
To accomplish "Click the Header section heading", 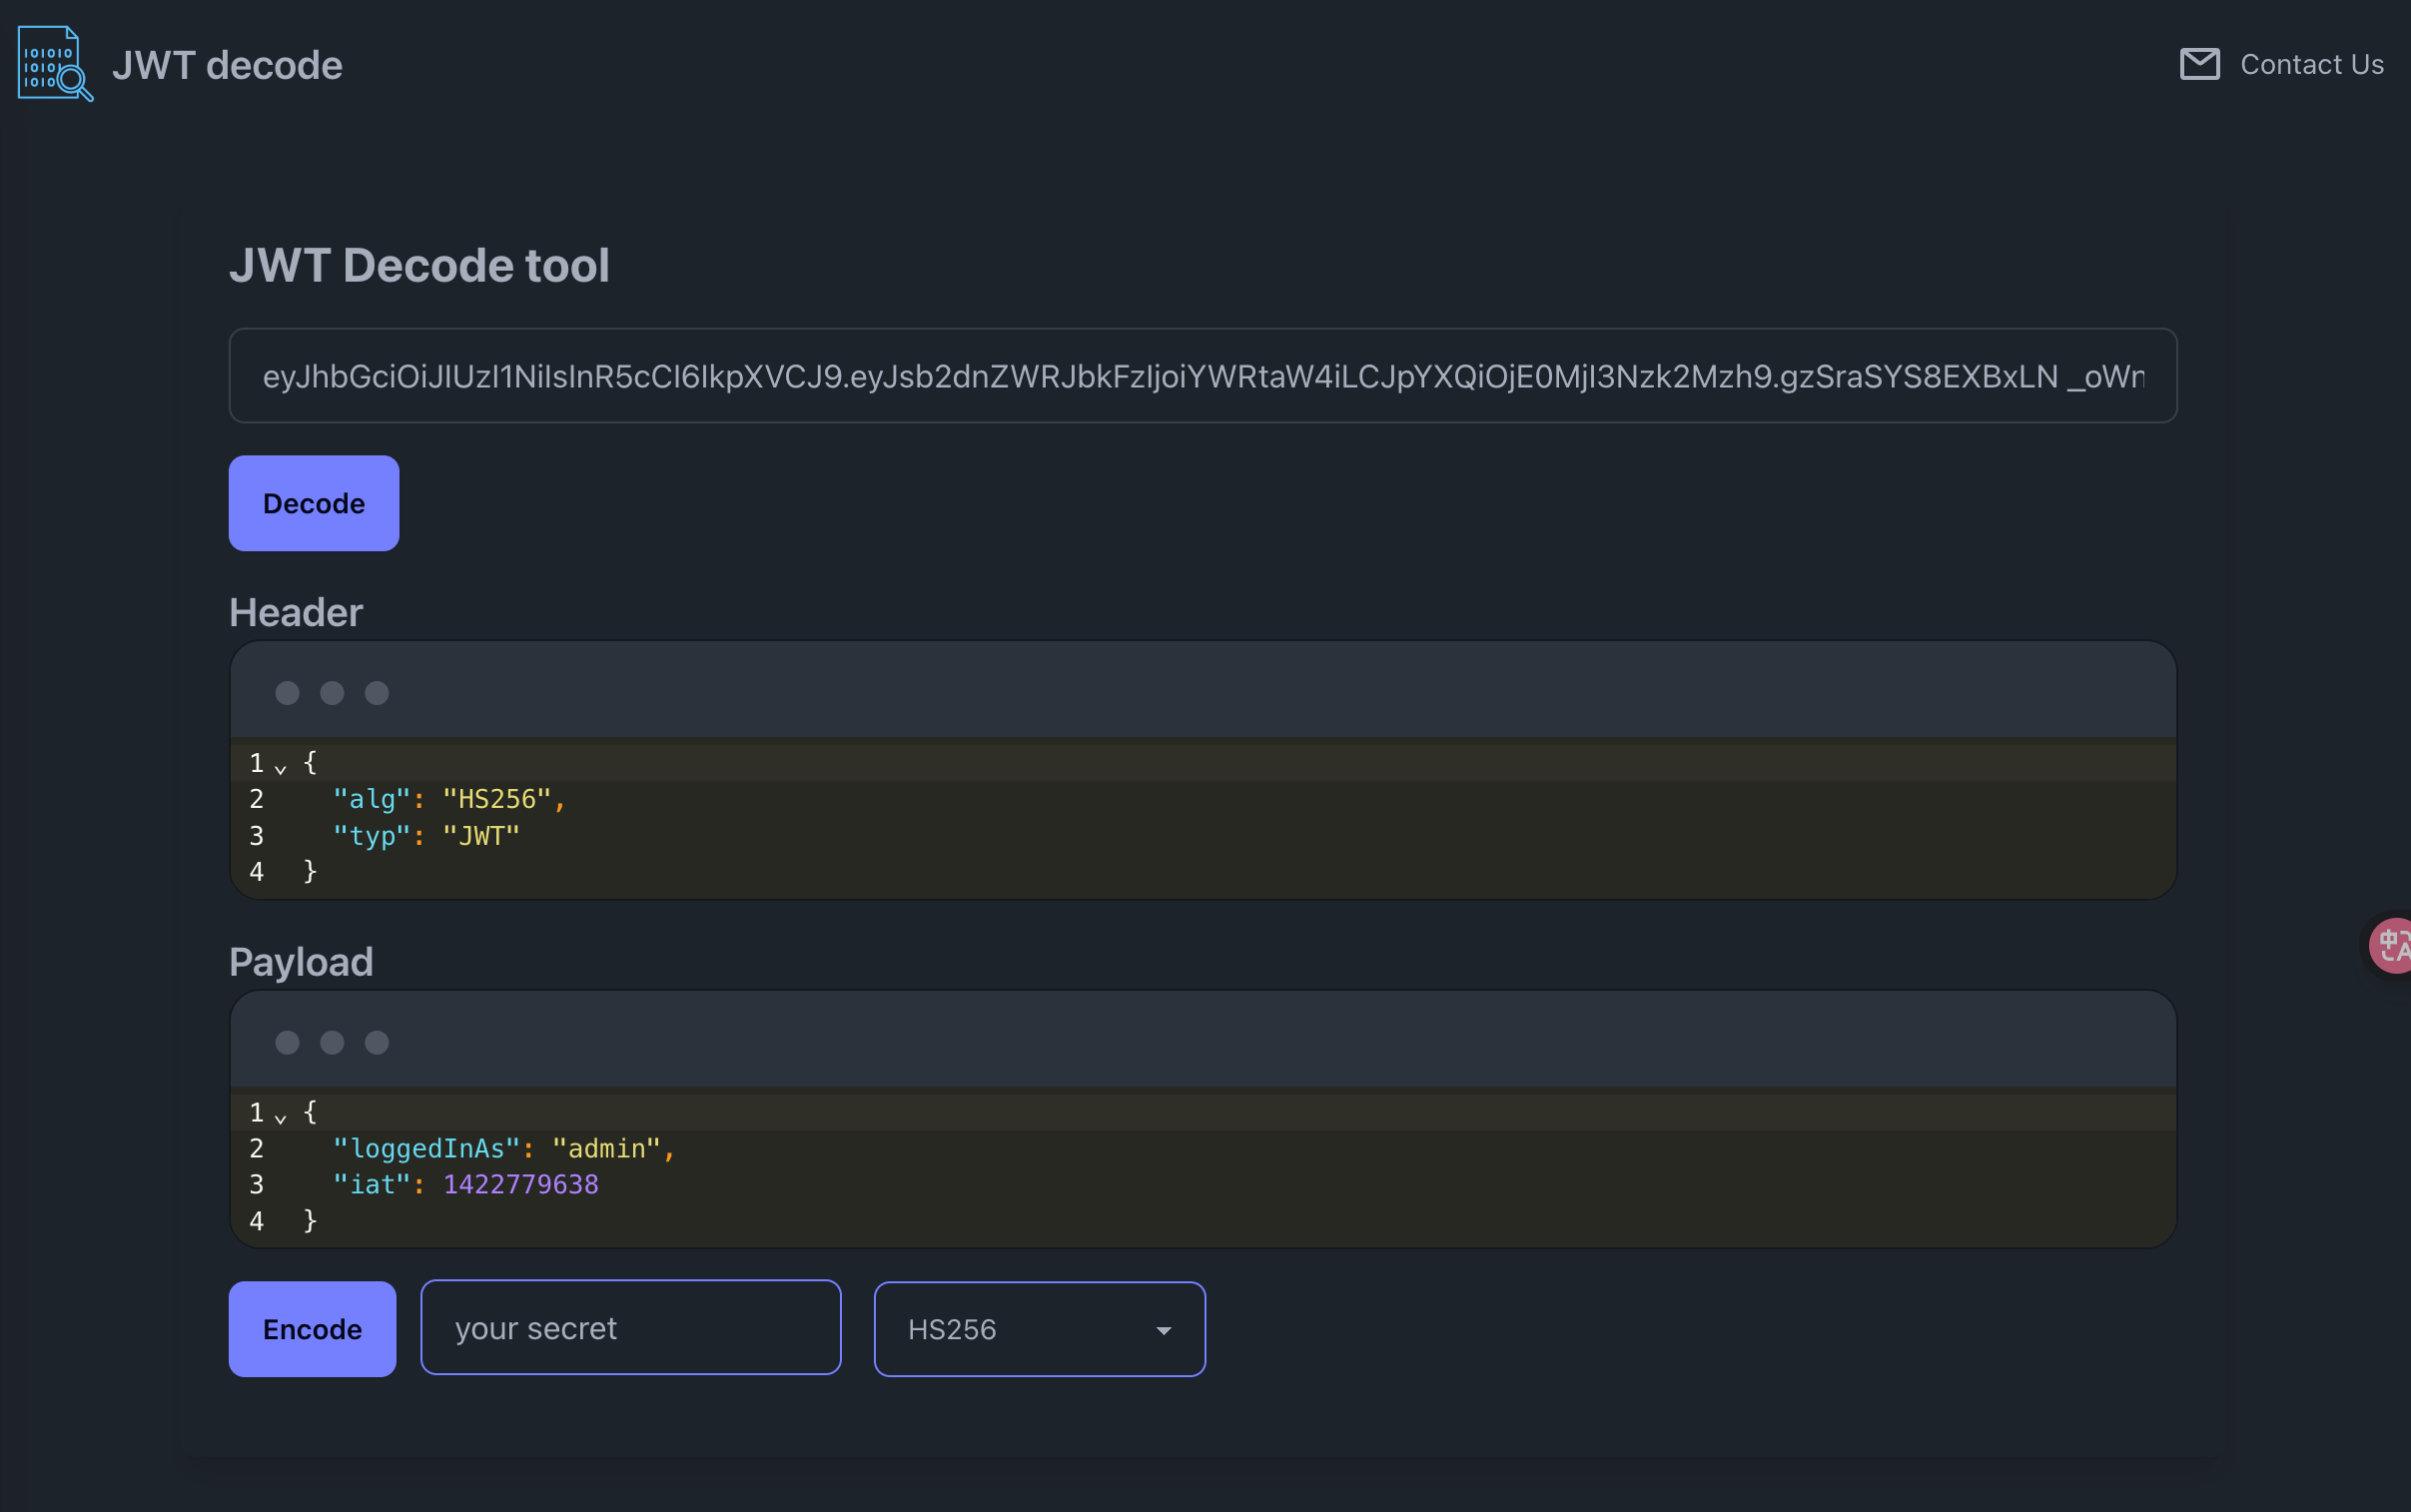I will pyautogui.click(x=296, y=612).
